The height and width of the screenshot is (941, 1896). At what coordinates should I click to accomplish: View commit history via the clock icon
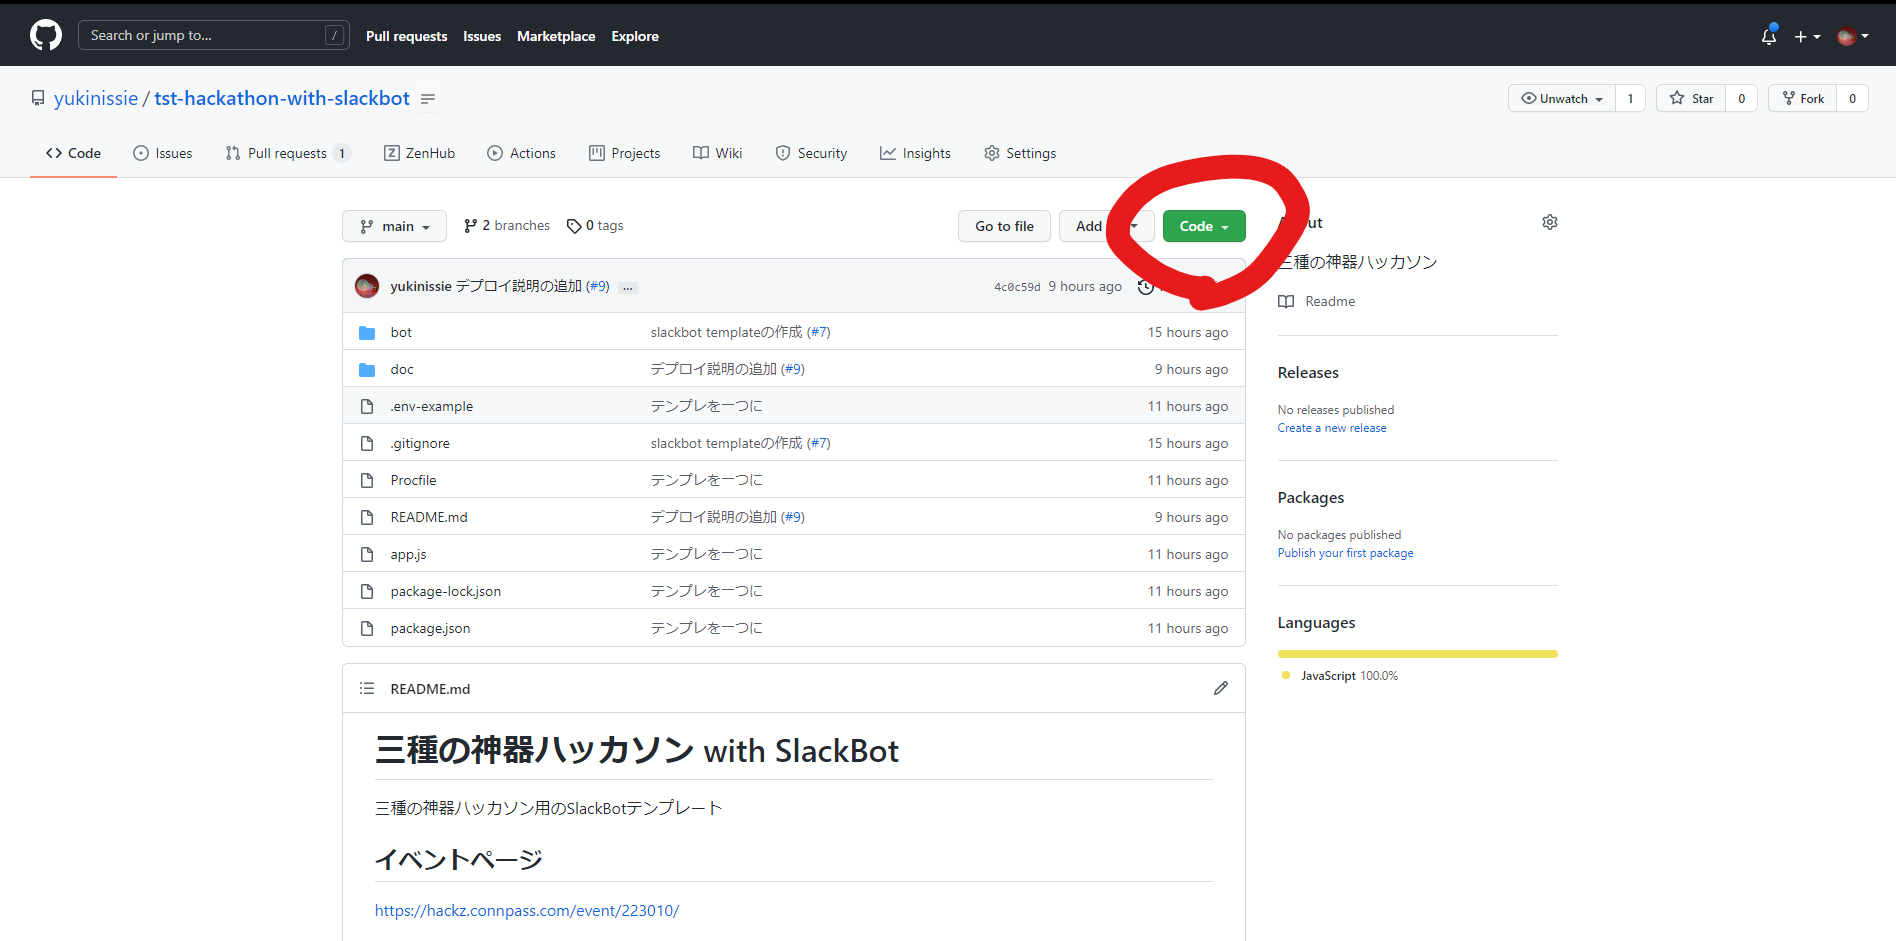pos(1146,286)
